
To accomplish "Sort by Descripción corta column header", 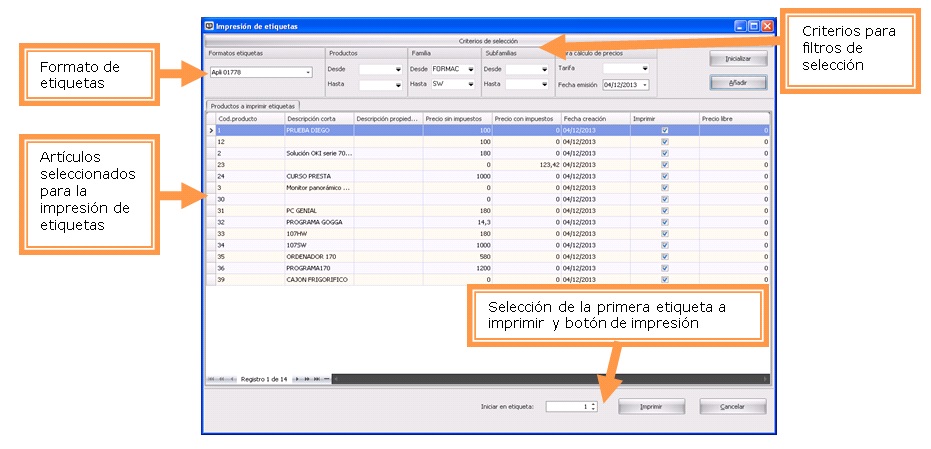I will (x=319, y=118).
